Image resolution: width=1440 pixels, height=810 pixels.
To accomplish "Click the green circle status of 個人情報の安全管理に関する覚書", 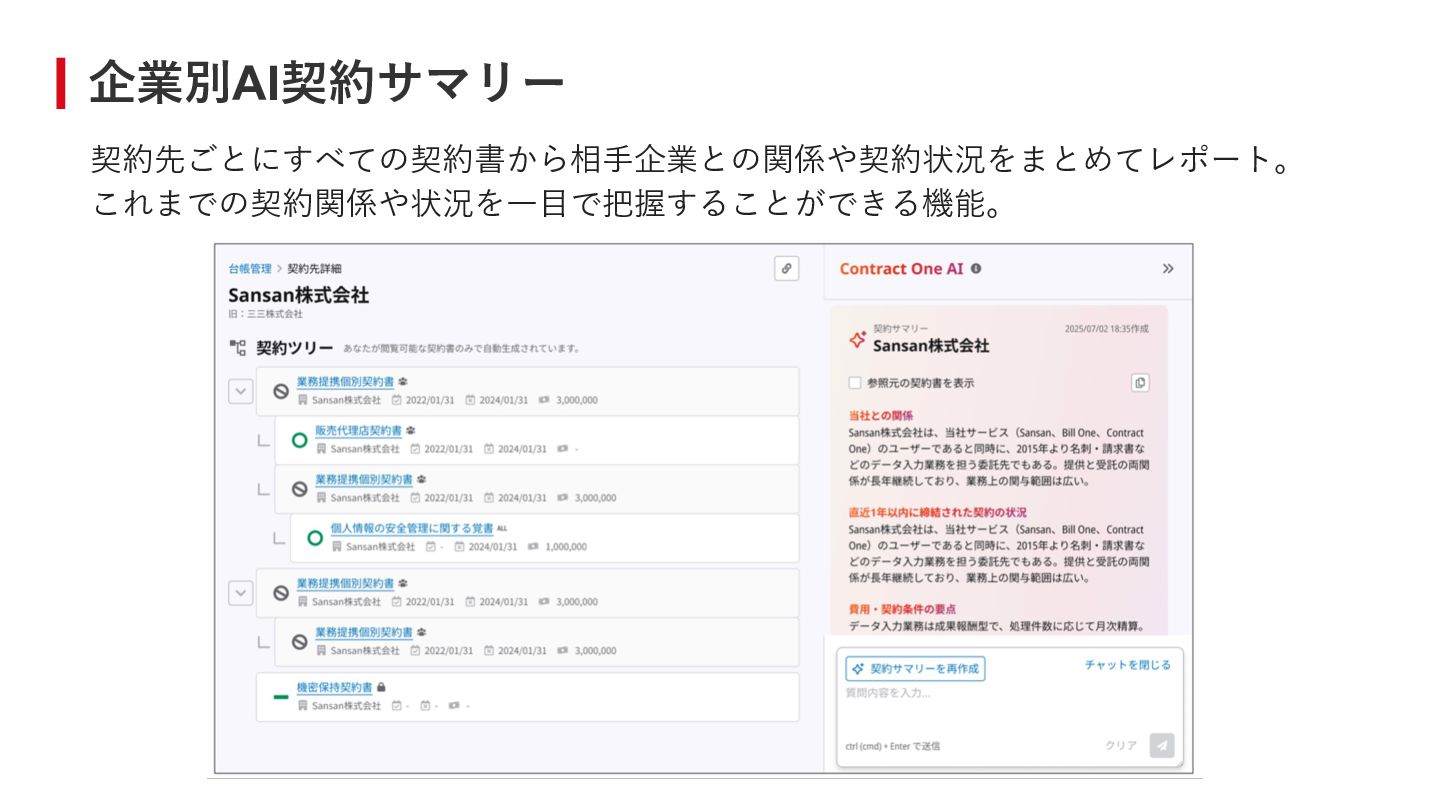I will (x=315, y=538).
